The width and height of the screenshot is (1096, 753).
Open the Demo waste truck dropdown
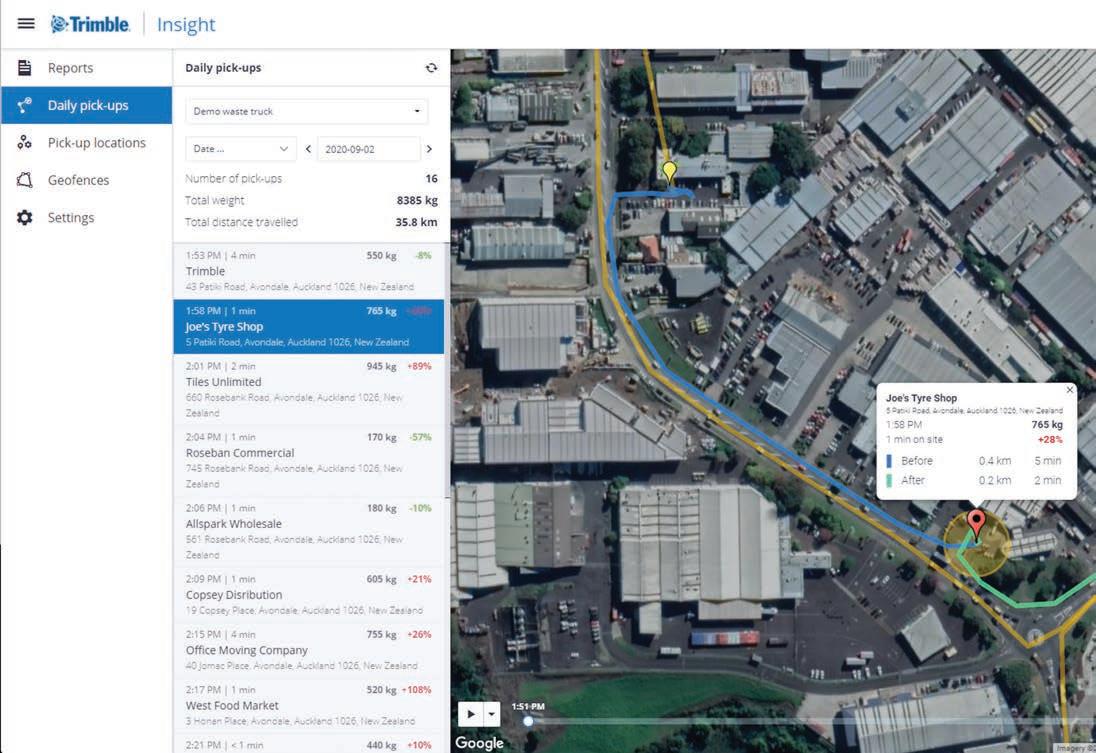pos(306,111)
